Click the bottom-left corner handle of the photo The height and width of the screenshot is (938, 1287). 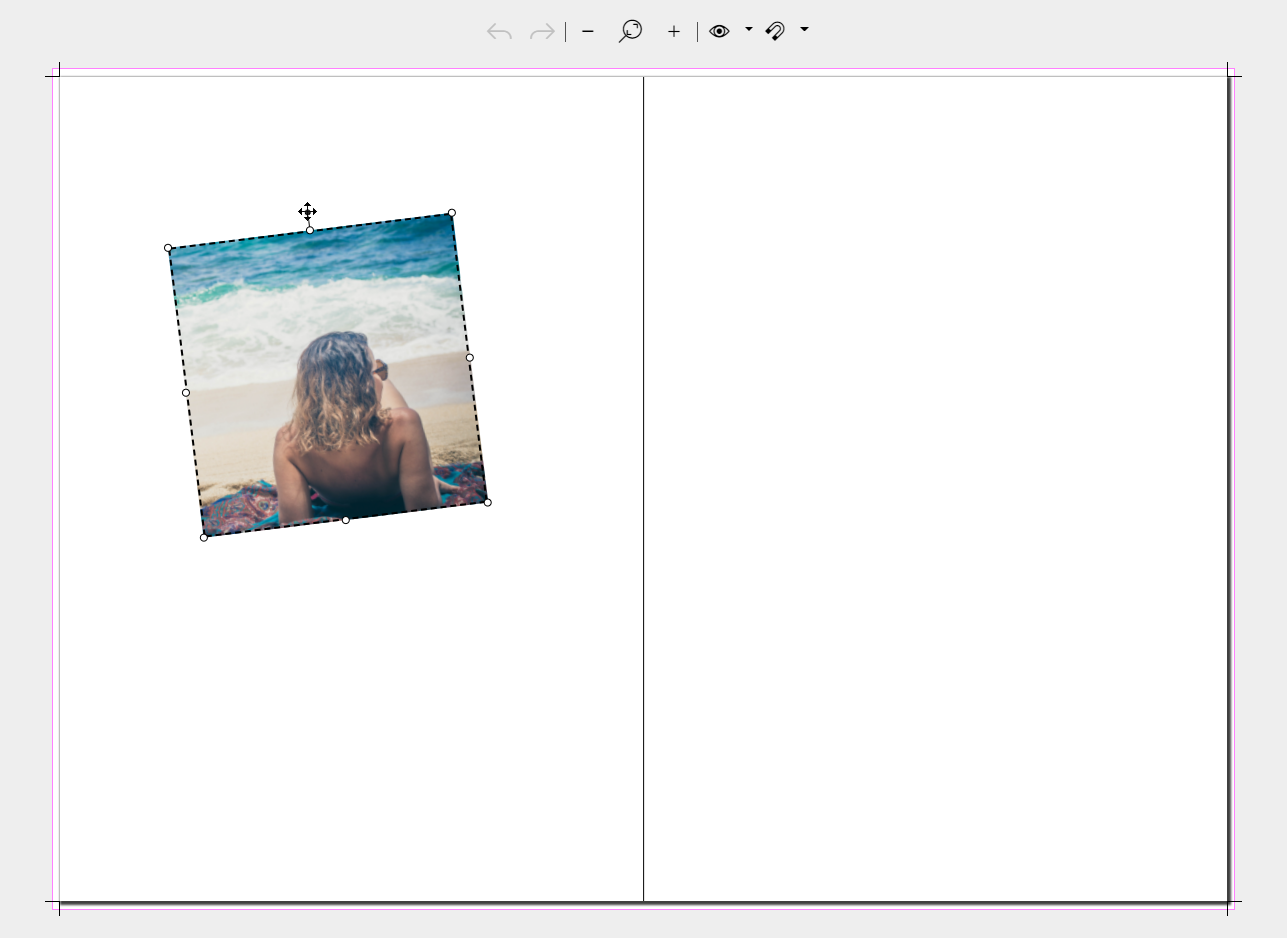[x=204, y=538]
